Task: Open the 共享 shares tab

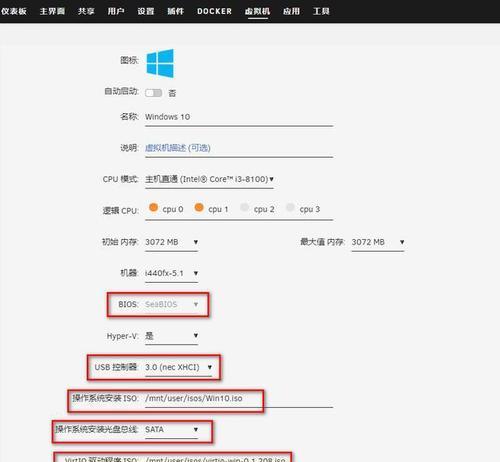Action: click(86, 11)
